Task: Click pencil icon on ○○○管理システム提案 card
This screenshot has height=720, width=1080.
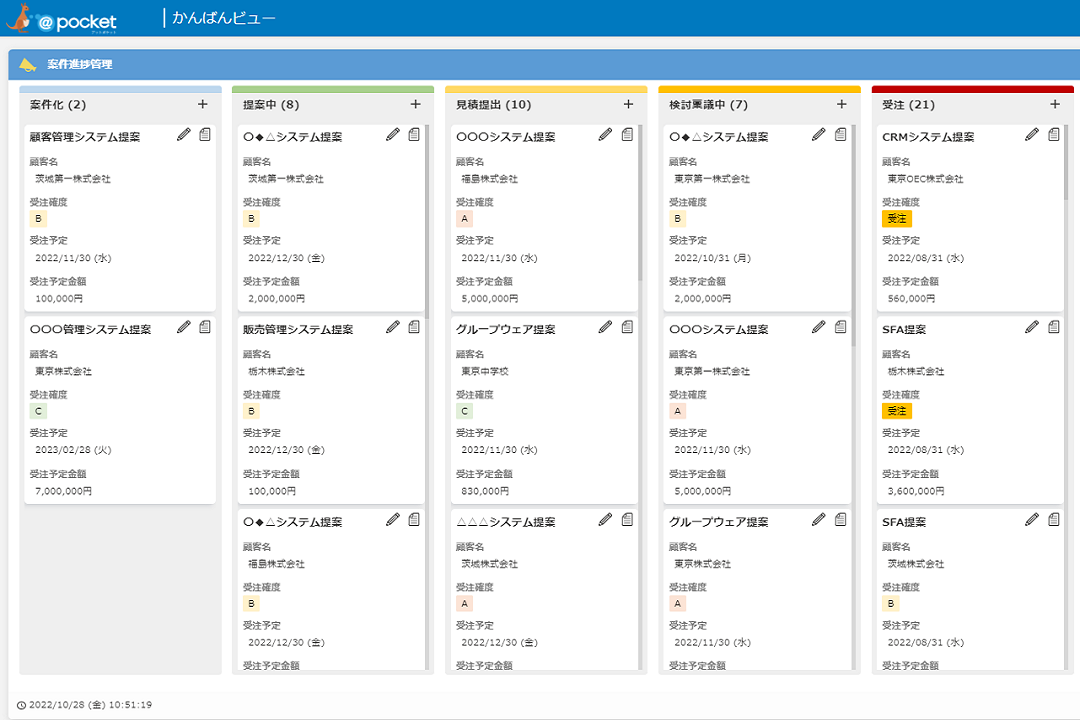Action: 183,327
